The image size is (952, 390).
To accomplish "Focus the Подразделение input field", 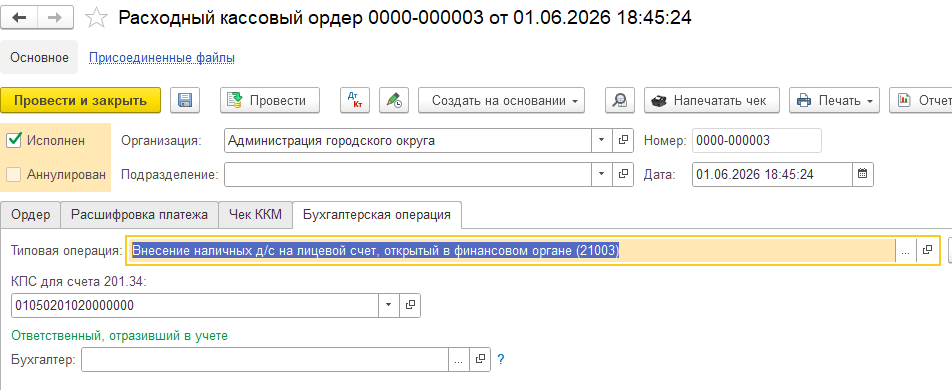I will [x=408, y=174].
